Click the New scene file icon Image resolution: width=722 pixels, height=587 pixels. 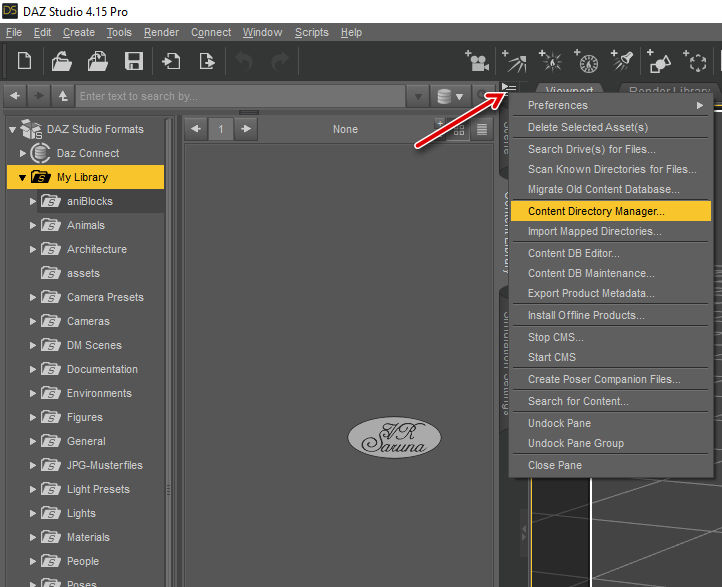tap(24, 61)
